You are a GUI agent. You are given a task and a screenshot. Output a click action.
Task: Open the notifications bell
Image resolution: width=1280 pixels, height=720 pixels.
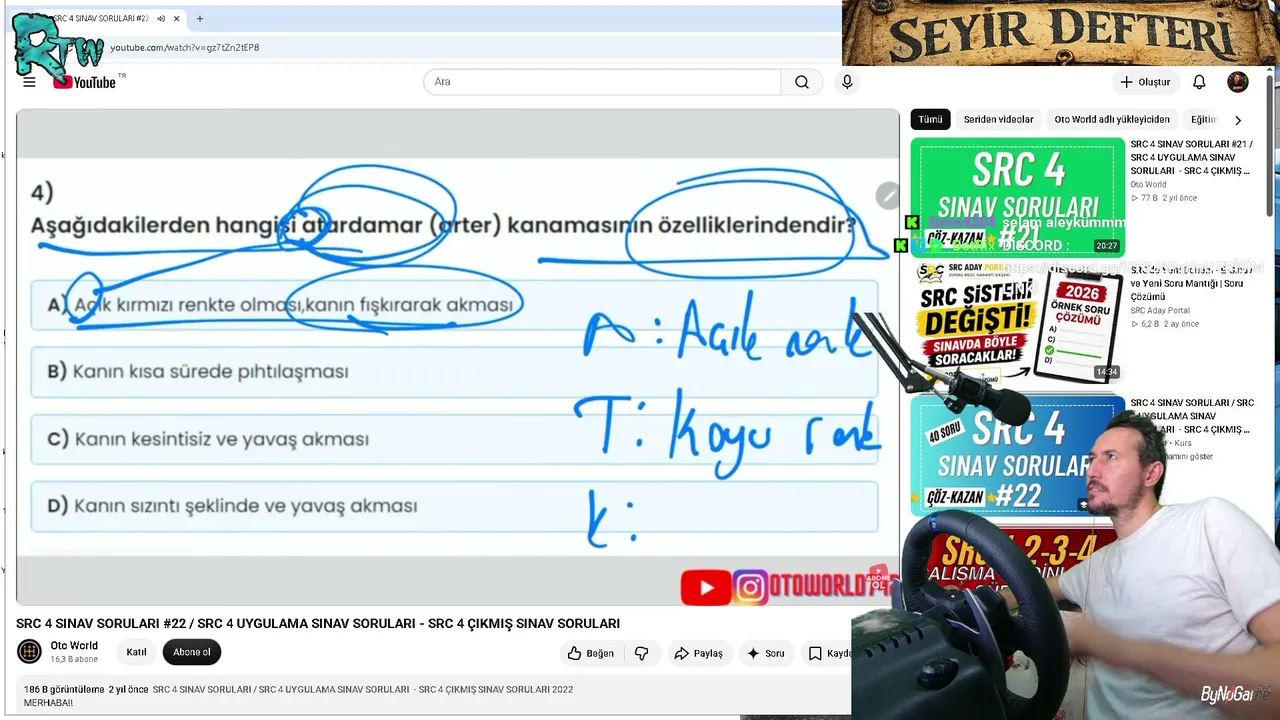(1199, 82)
